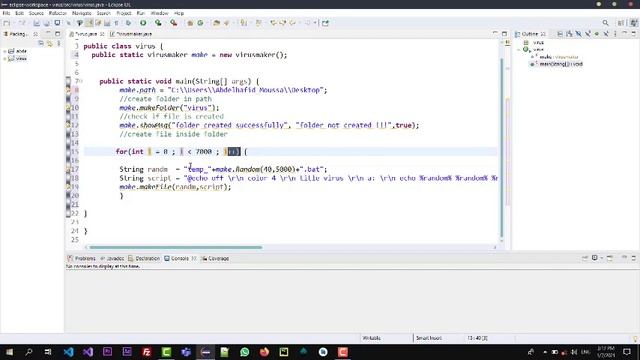640x360 pixels.
Task: Collapse the main method fold at line 7
Action: pyautogui.click(x=81, y=81)
